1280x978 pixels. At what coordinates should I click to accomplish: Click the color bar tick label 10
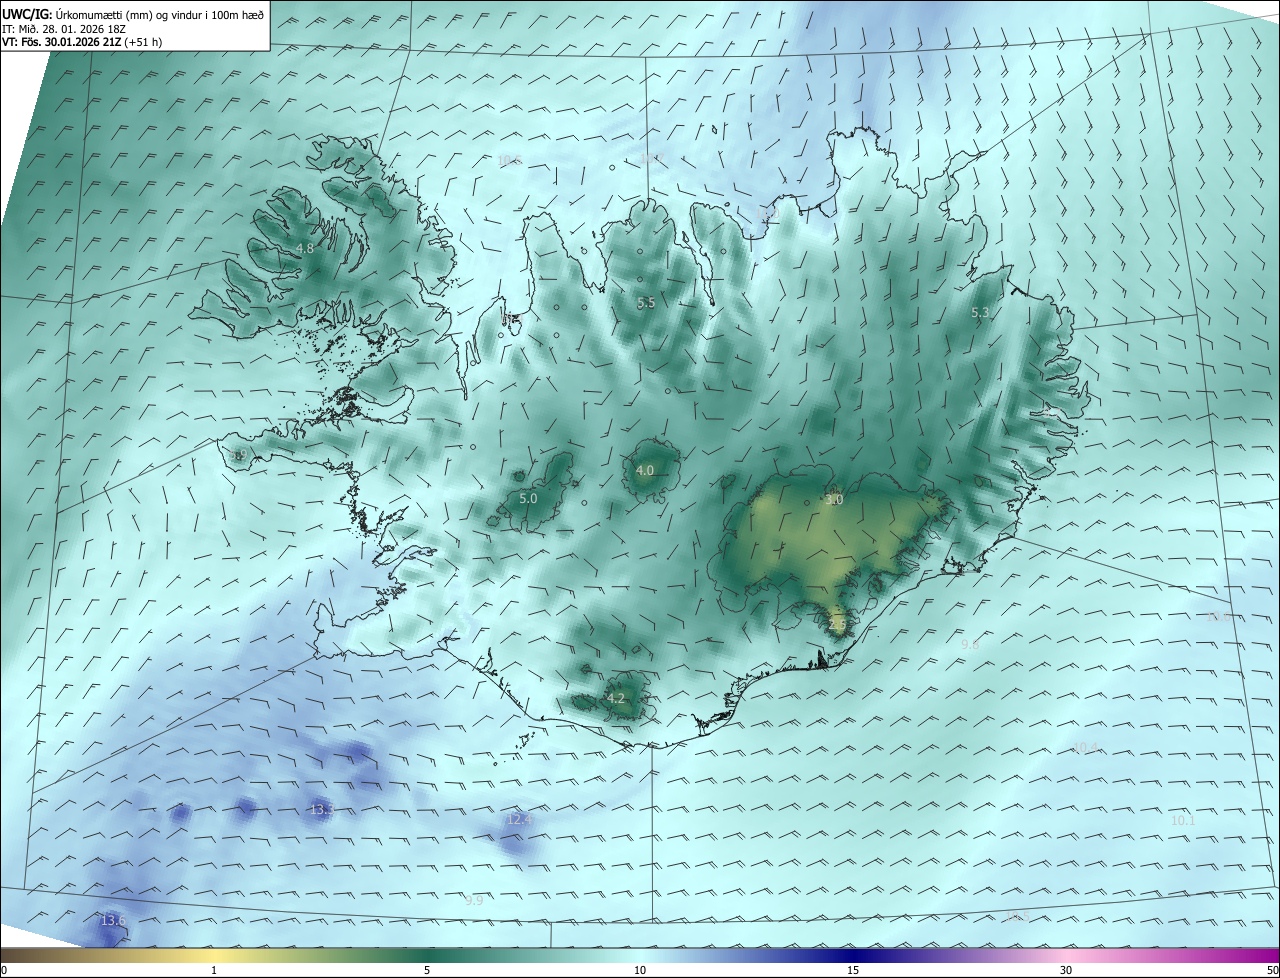point(640,970)
